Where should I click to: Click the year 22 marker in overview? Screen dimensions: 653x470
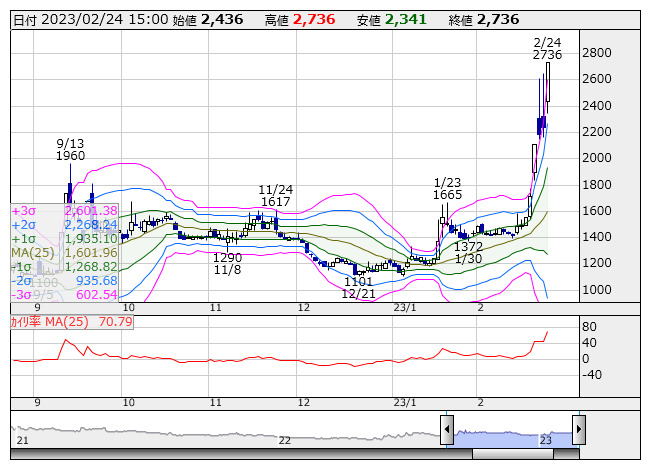[284, 440]
